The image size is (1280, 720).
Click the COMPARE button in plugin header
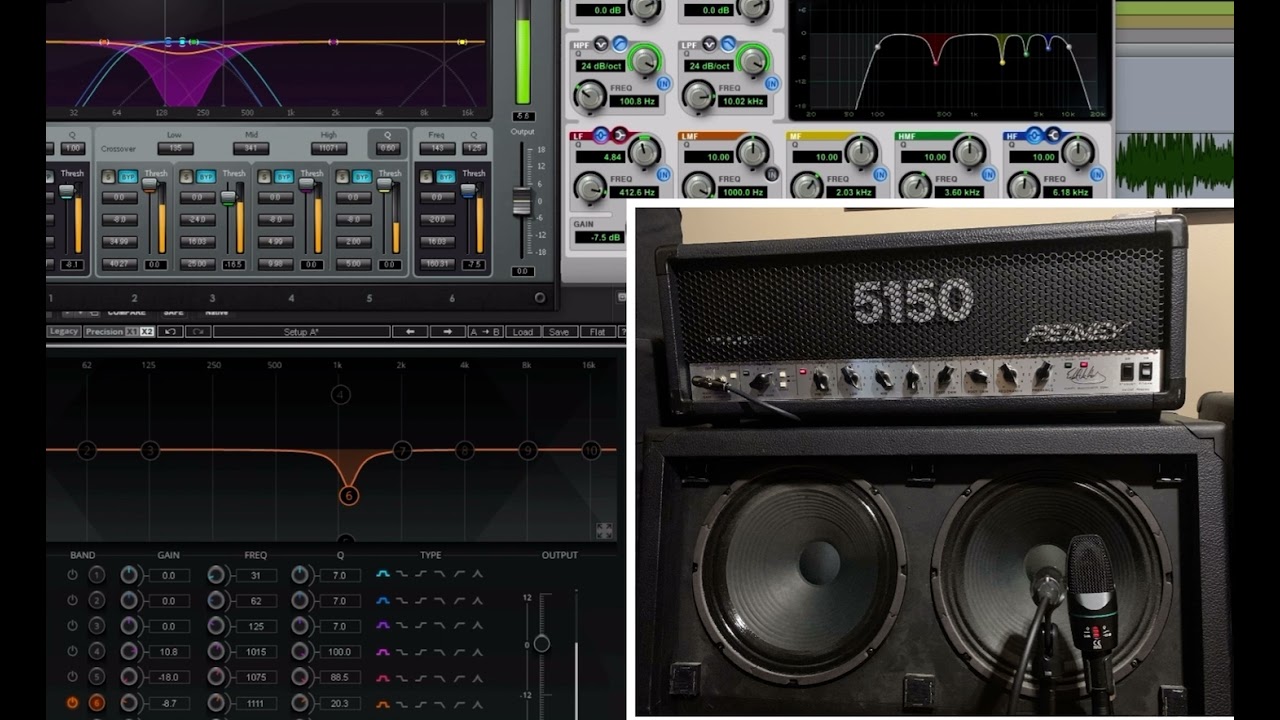point(126,313)
